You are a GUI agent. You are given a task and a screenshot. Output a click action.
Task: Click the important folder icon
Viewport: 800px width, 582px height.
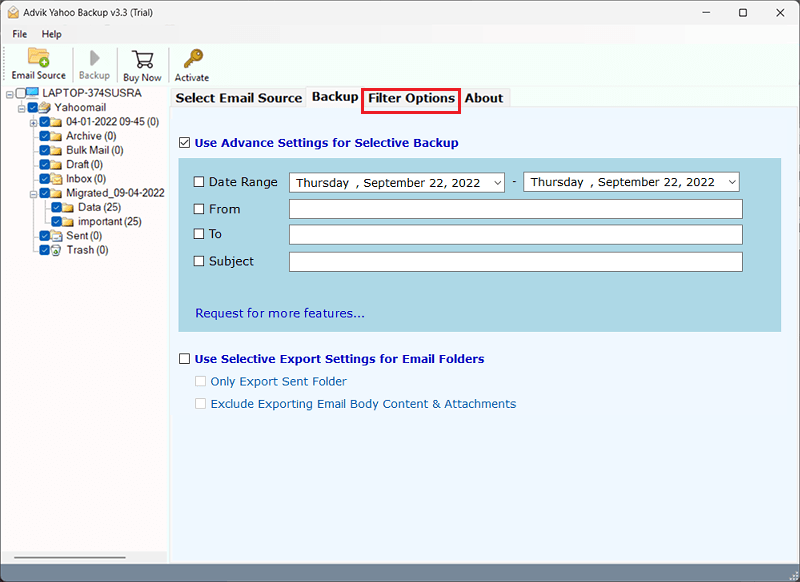(68, 222)
